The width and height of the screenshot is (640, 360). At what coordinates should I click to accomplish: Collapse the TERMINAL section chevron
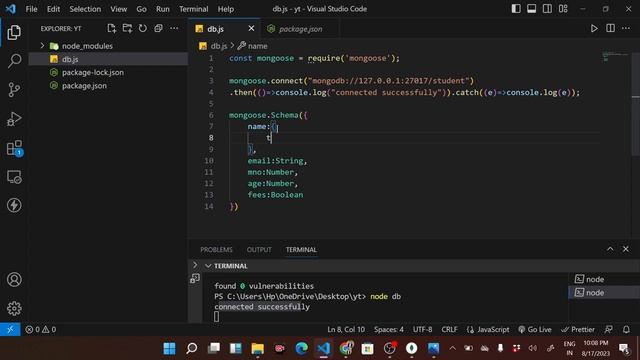pos(208,266)
